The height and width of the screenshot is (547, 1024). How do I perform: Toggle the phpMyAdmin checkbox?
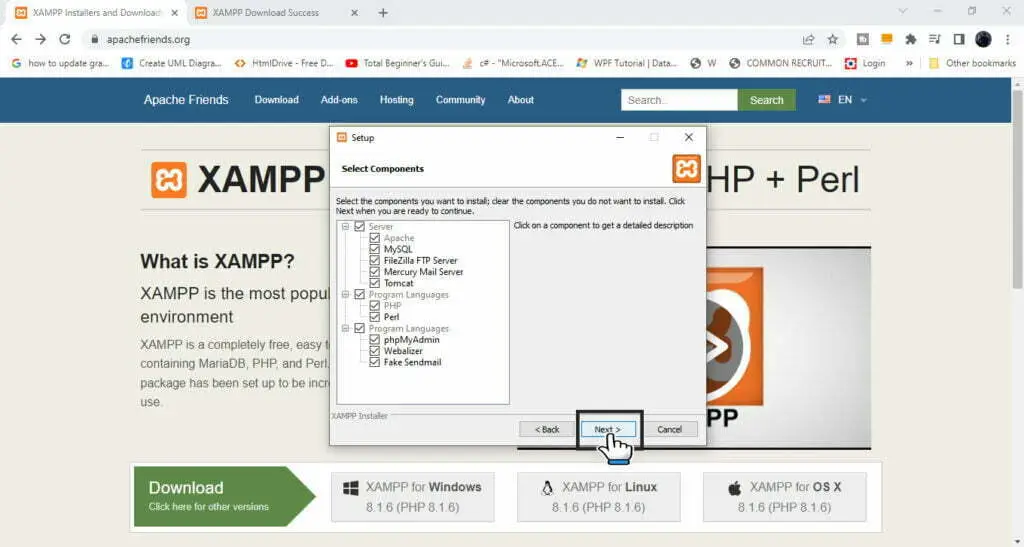pos(374,339)
